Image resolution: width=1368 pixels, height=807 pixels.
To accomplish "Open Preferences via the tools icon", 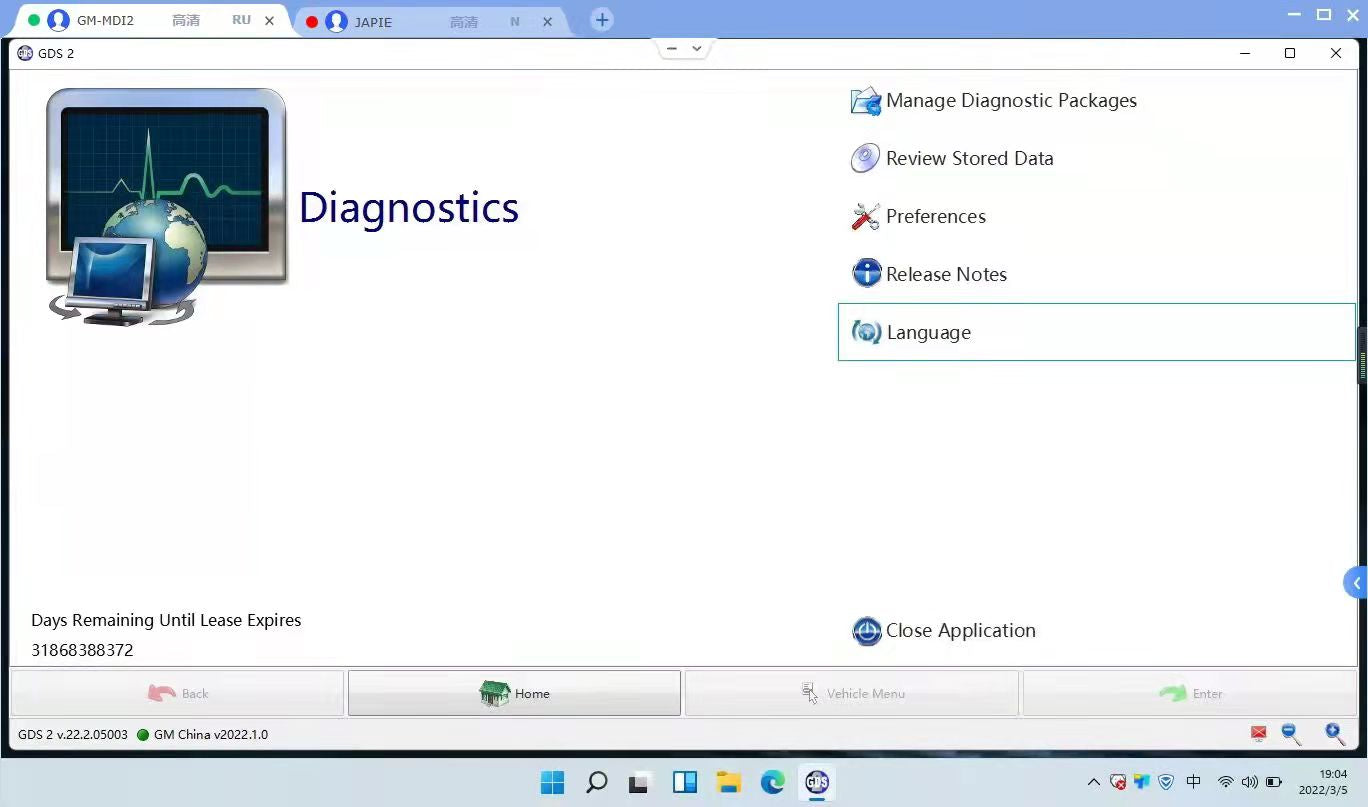I will pyautogui.click(x=865, y=217).
